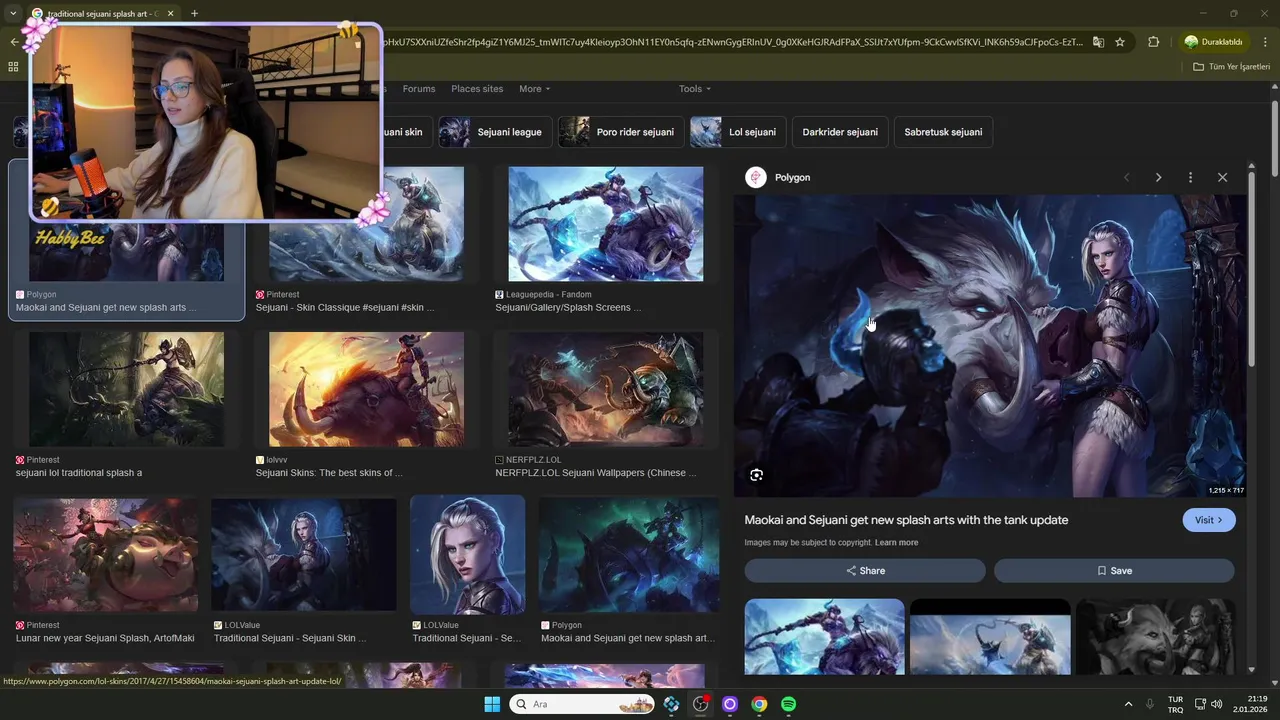Click the preview panel vertical scrollbar
The image size is (1280, 720).
coord(1251,270)
